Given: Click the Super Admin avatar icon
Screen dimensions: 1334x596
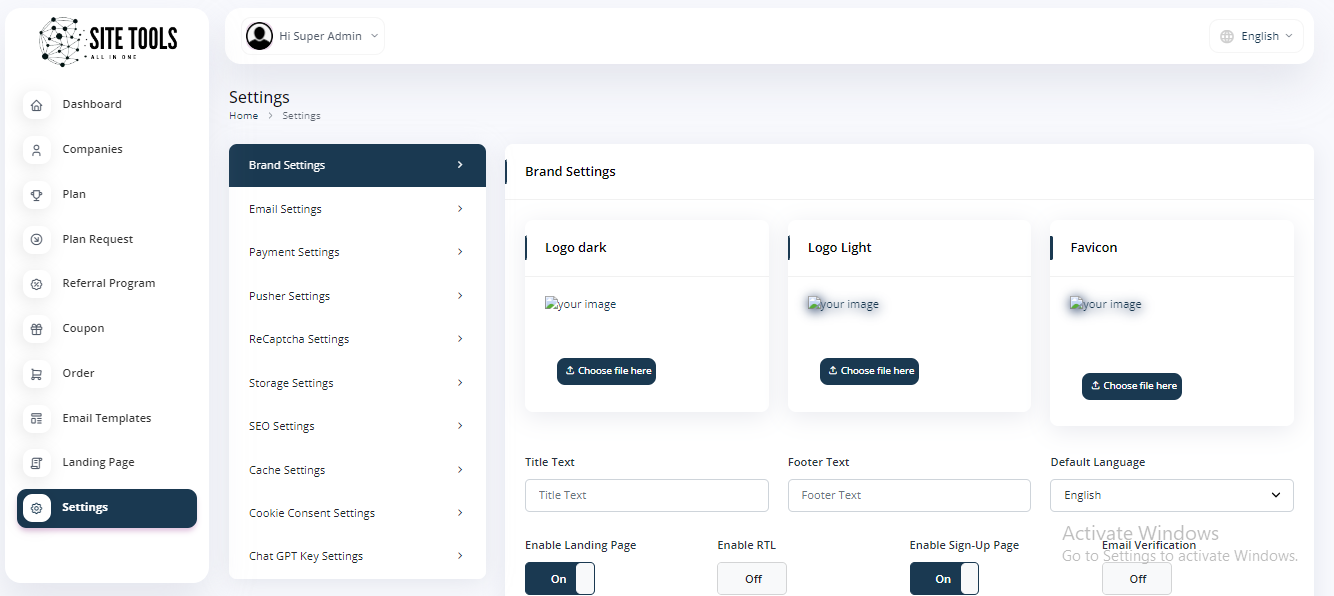Looking at the screenshot, I should click(x=259, y=36).
